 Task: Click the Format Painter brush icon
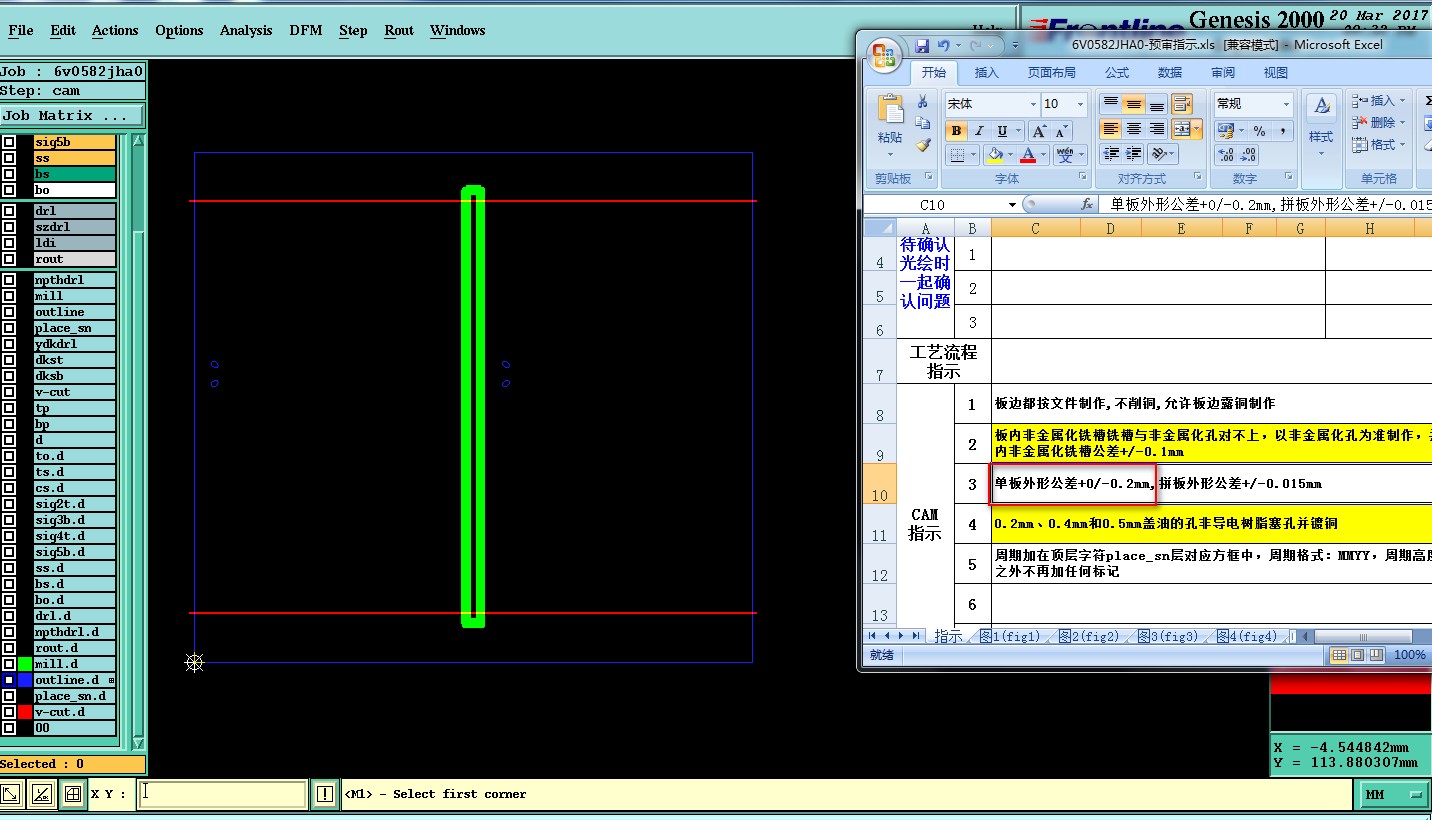pos(923,145)
